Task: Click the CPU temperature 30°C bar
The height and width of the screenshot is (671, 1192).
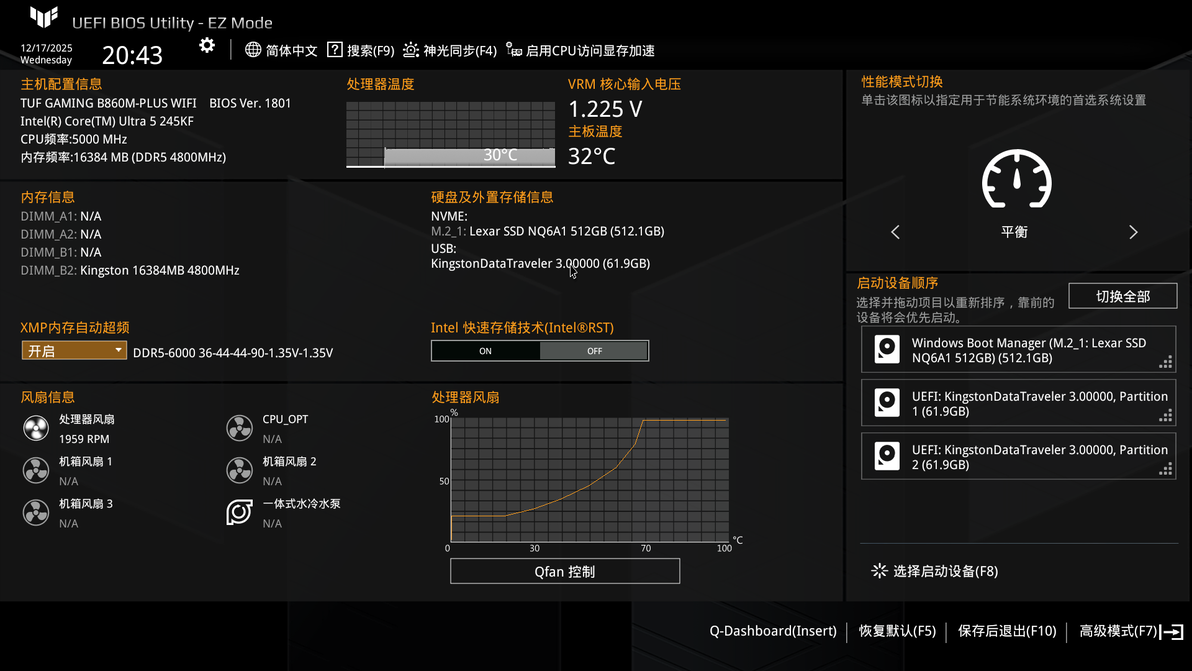Action: pyautogui.click(x=470, y=156)
